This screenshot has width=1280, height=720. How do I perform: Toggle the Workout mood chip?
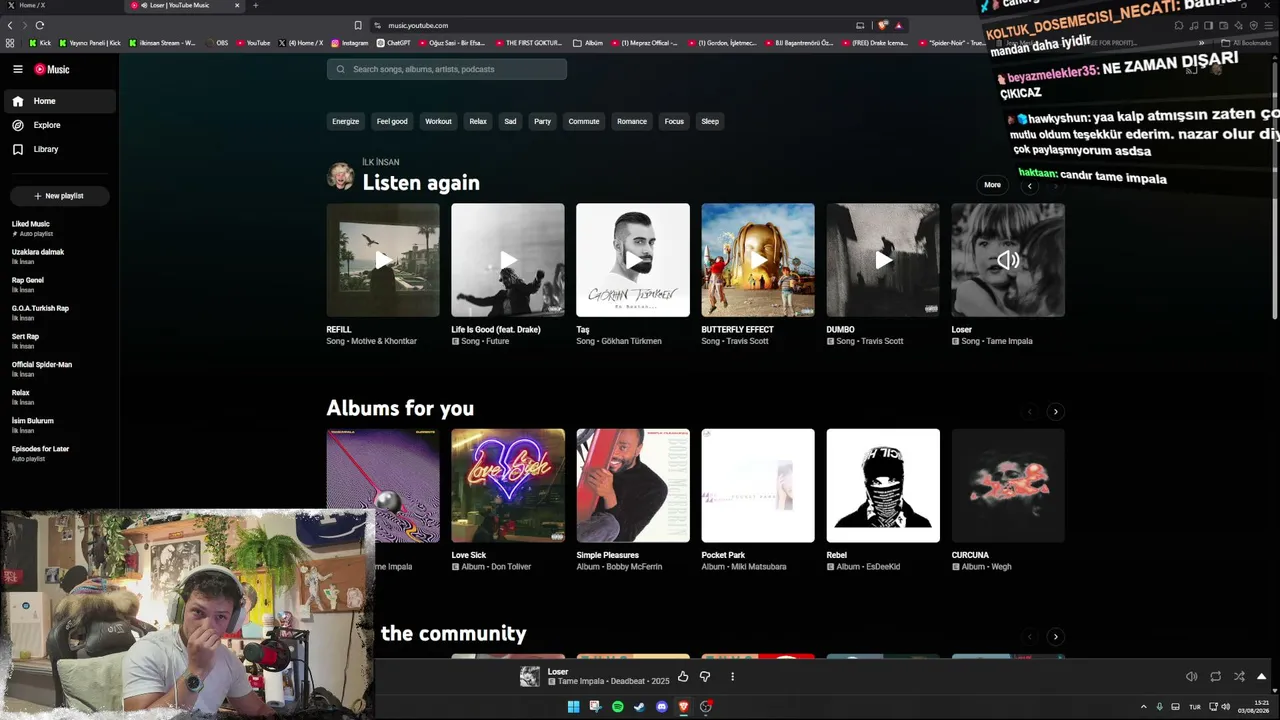tap(438, 121)
